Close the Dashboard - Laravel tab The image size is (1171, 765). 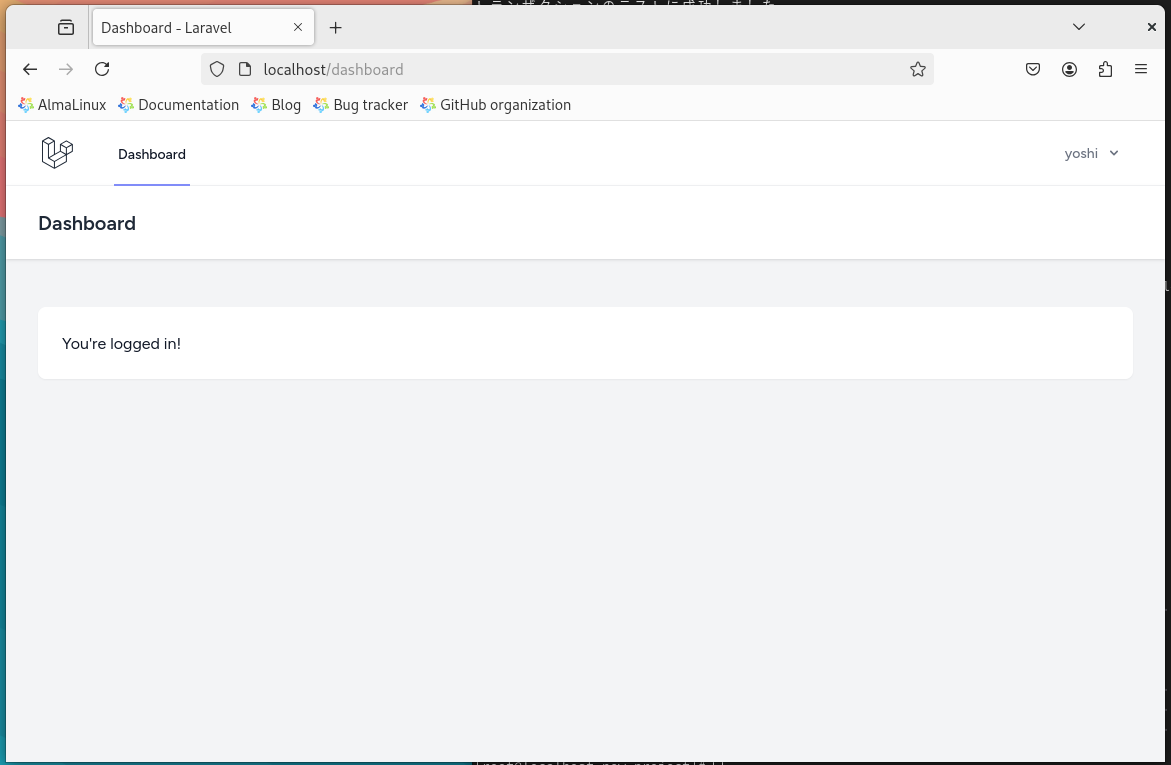298,27
